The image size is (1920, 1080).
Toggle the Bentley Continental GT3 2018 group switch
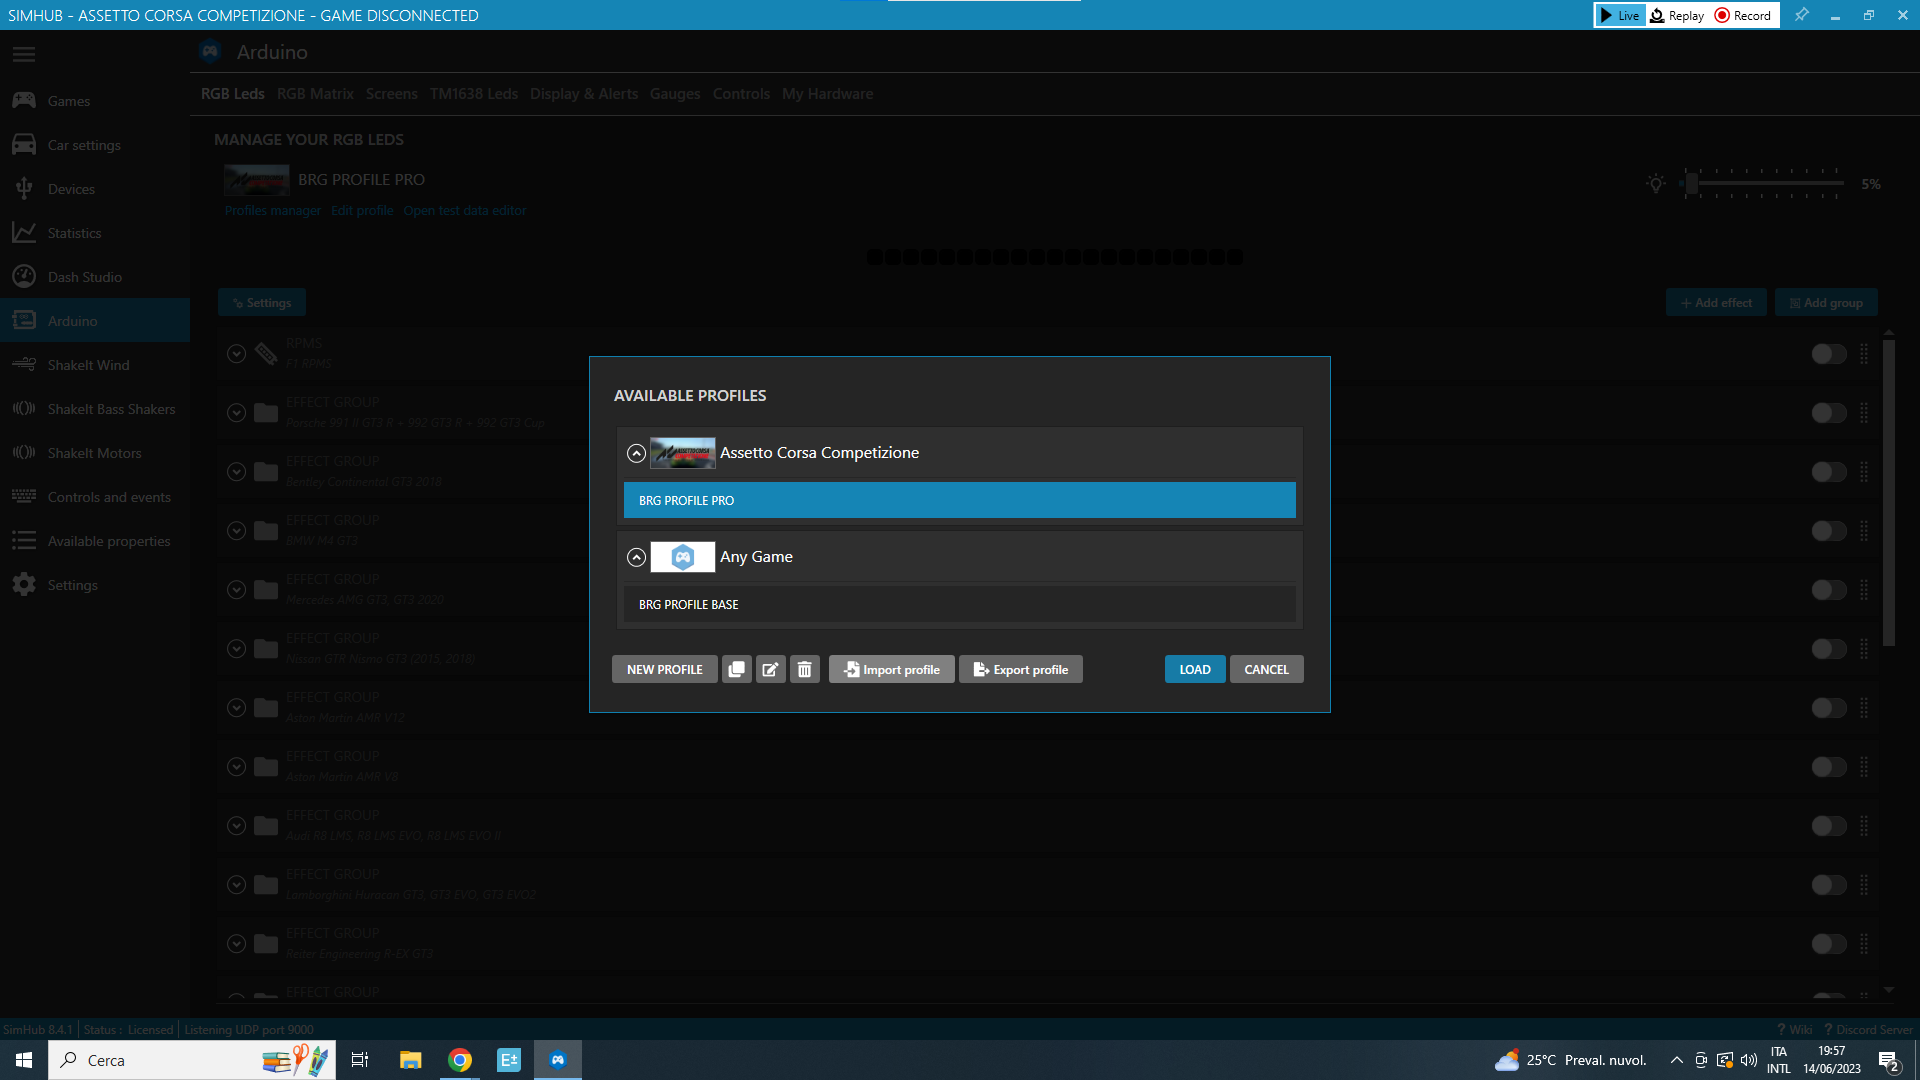click(x=1829, y=472)
